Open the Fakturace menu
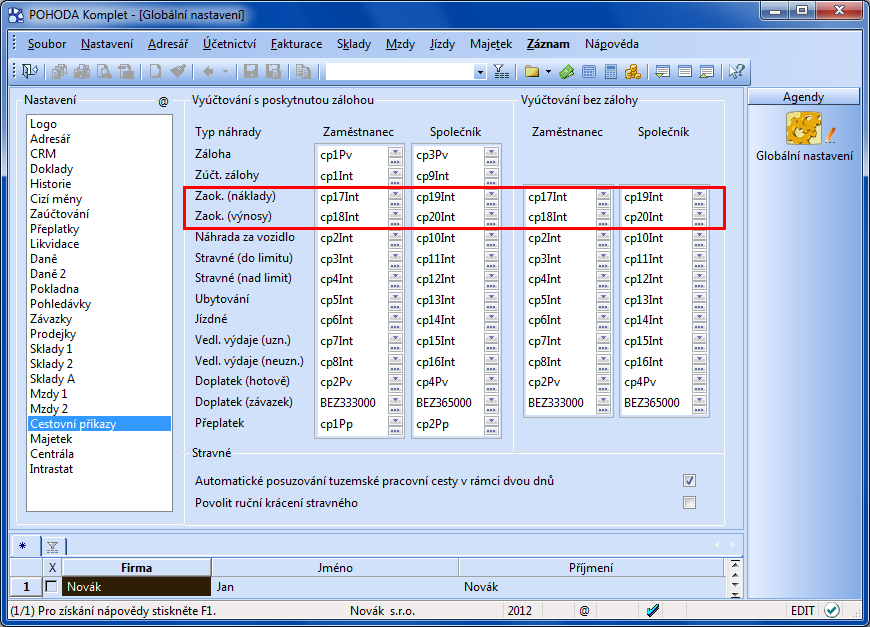 click(296, 44)
